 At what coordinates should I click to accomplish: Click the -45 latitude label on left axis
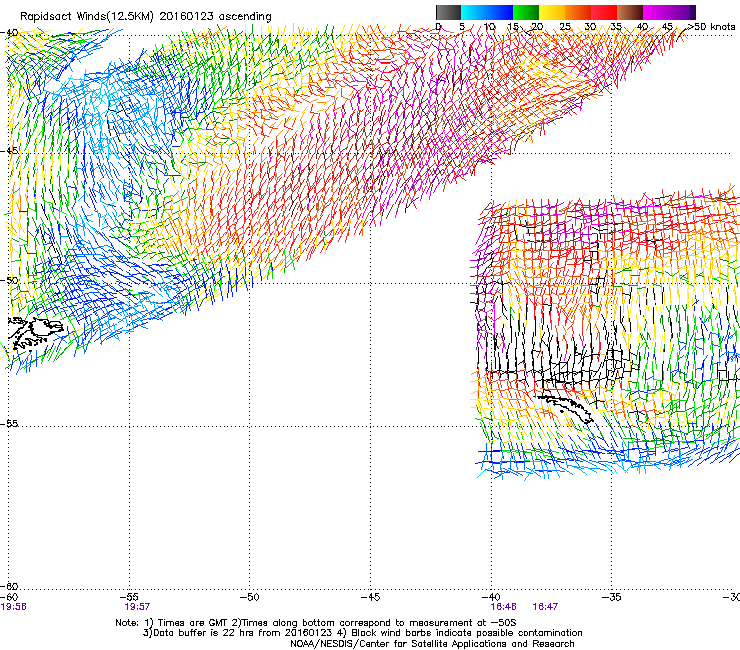coord(9,151)
